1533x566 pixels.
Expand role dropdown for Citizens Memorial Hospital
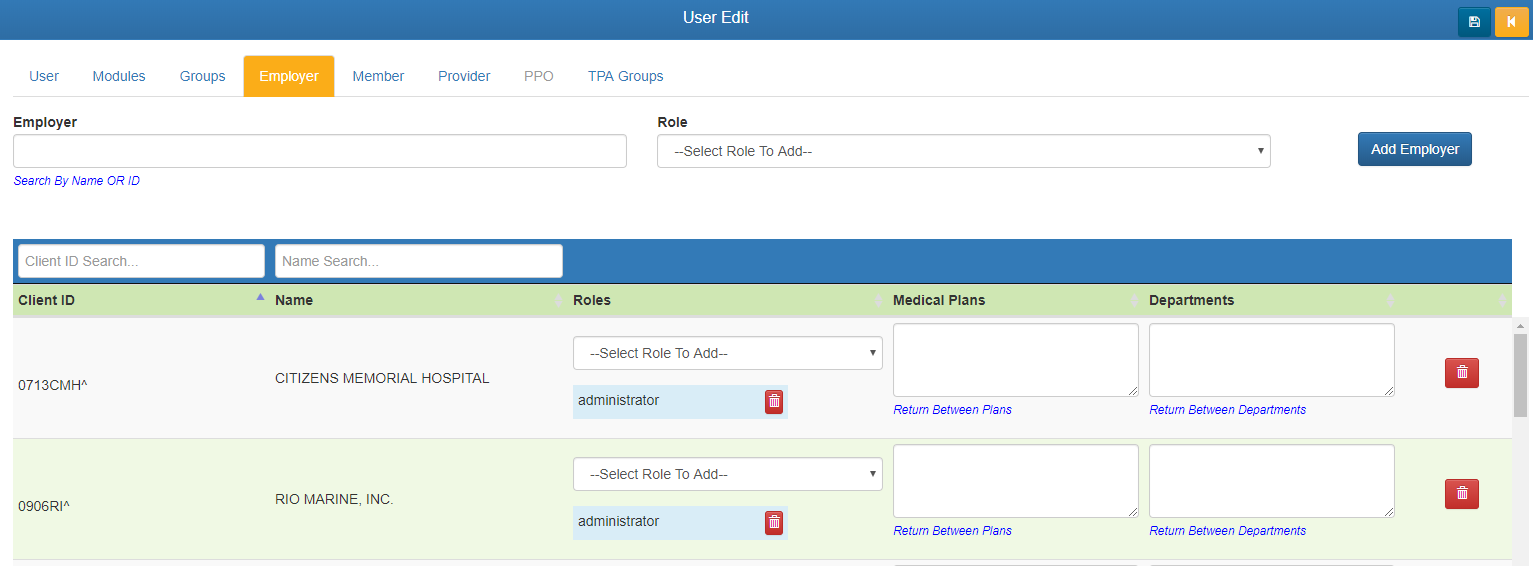tap(727, 353)
